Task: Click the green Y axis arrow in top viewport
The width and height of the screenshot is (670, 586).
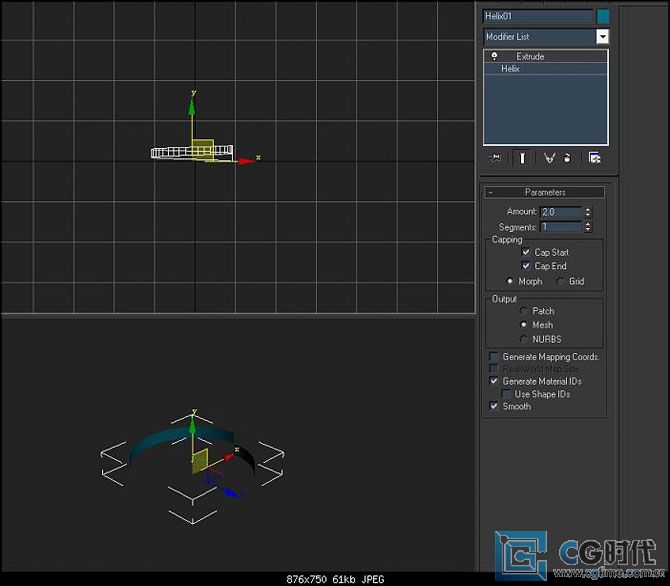Action: click(192, 107)
